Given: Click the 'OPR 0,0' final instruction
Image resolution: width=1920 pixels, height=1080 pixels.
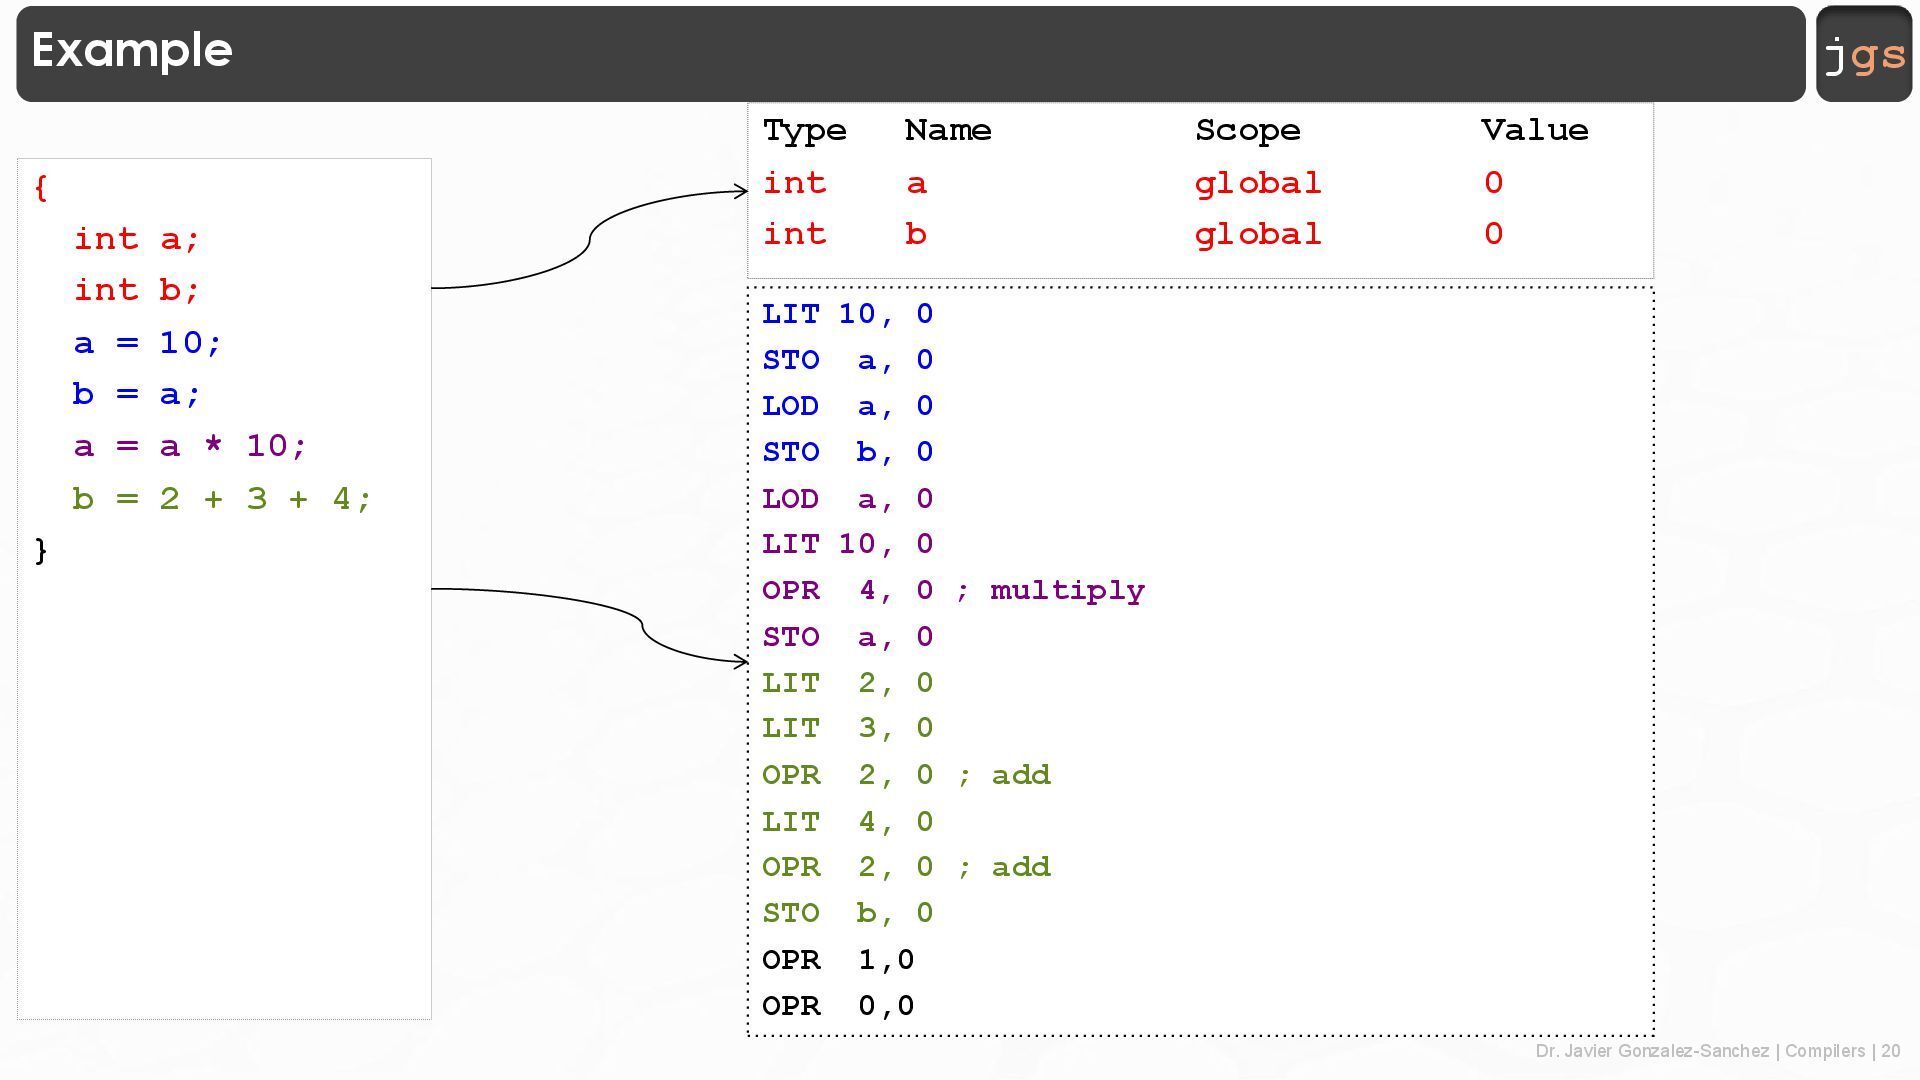Looking at the screenshot, I should [838, 1006].
